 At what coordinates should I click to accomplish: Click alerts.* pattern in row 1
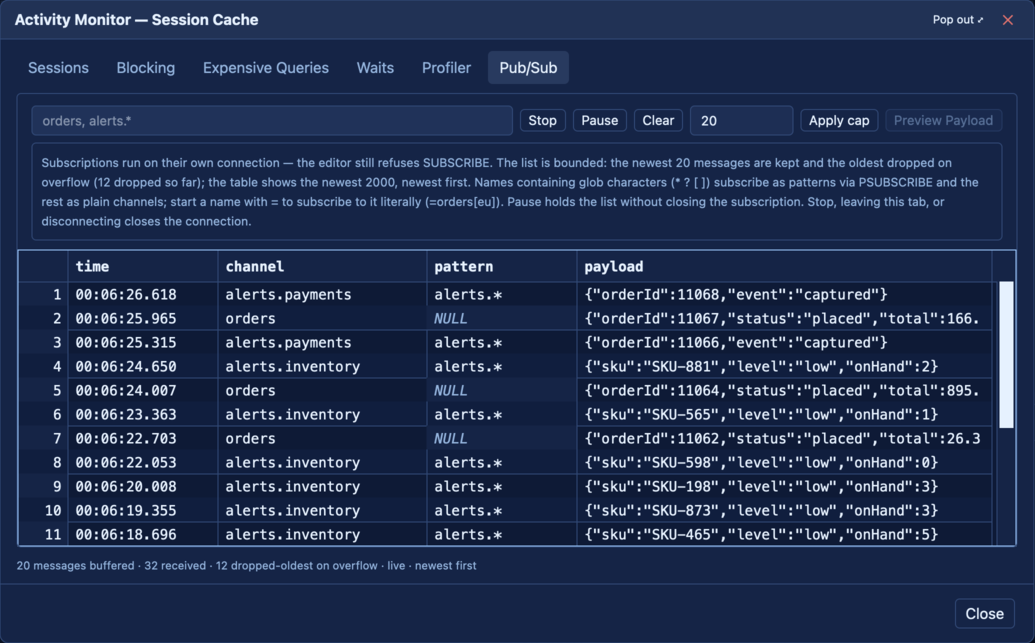(502, 294)
